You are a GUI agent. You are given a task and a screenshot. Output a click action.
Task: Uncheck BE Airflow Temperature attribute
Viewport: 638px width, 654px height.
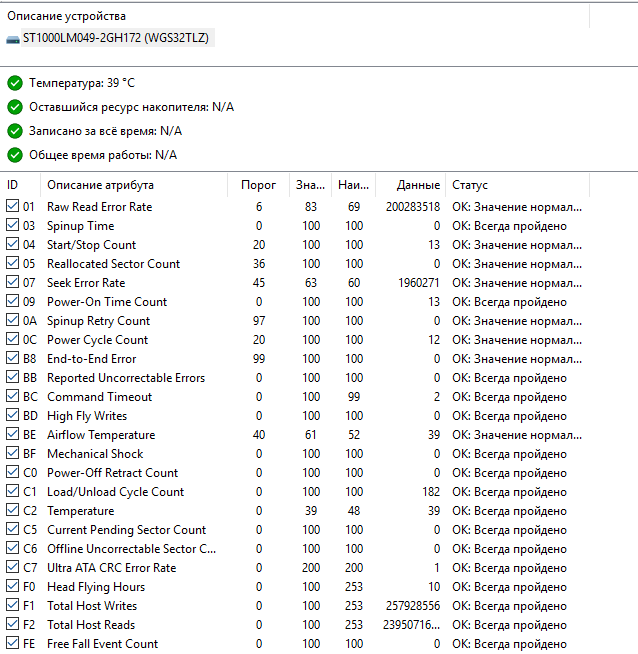(13, 433)
